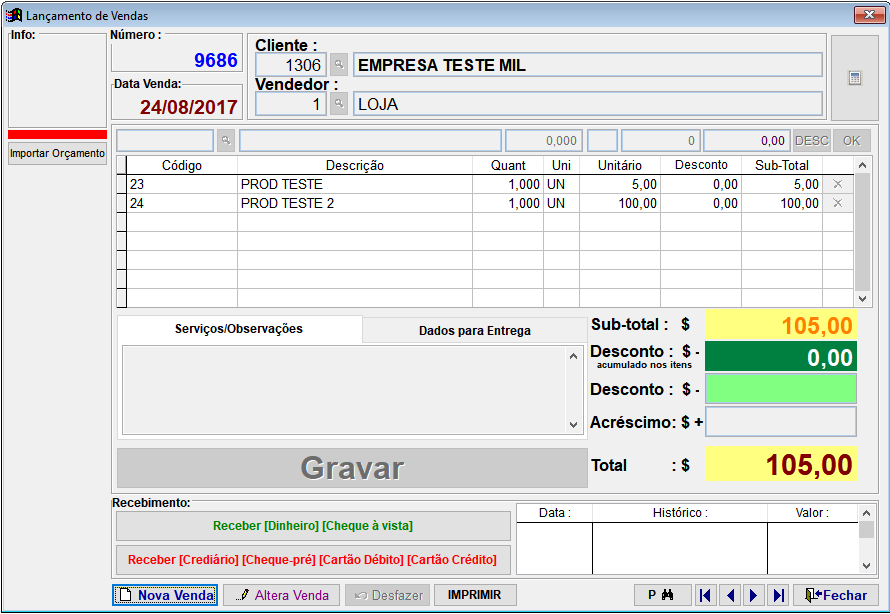Click the product code search icon
The width and height of the screenshot is (890, 614).
(x=226, y=140)
